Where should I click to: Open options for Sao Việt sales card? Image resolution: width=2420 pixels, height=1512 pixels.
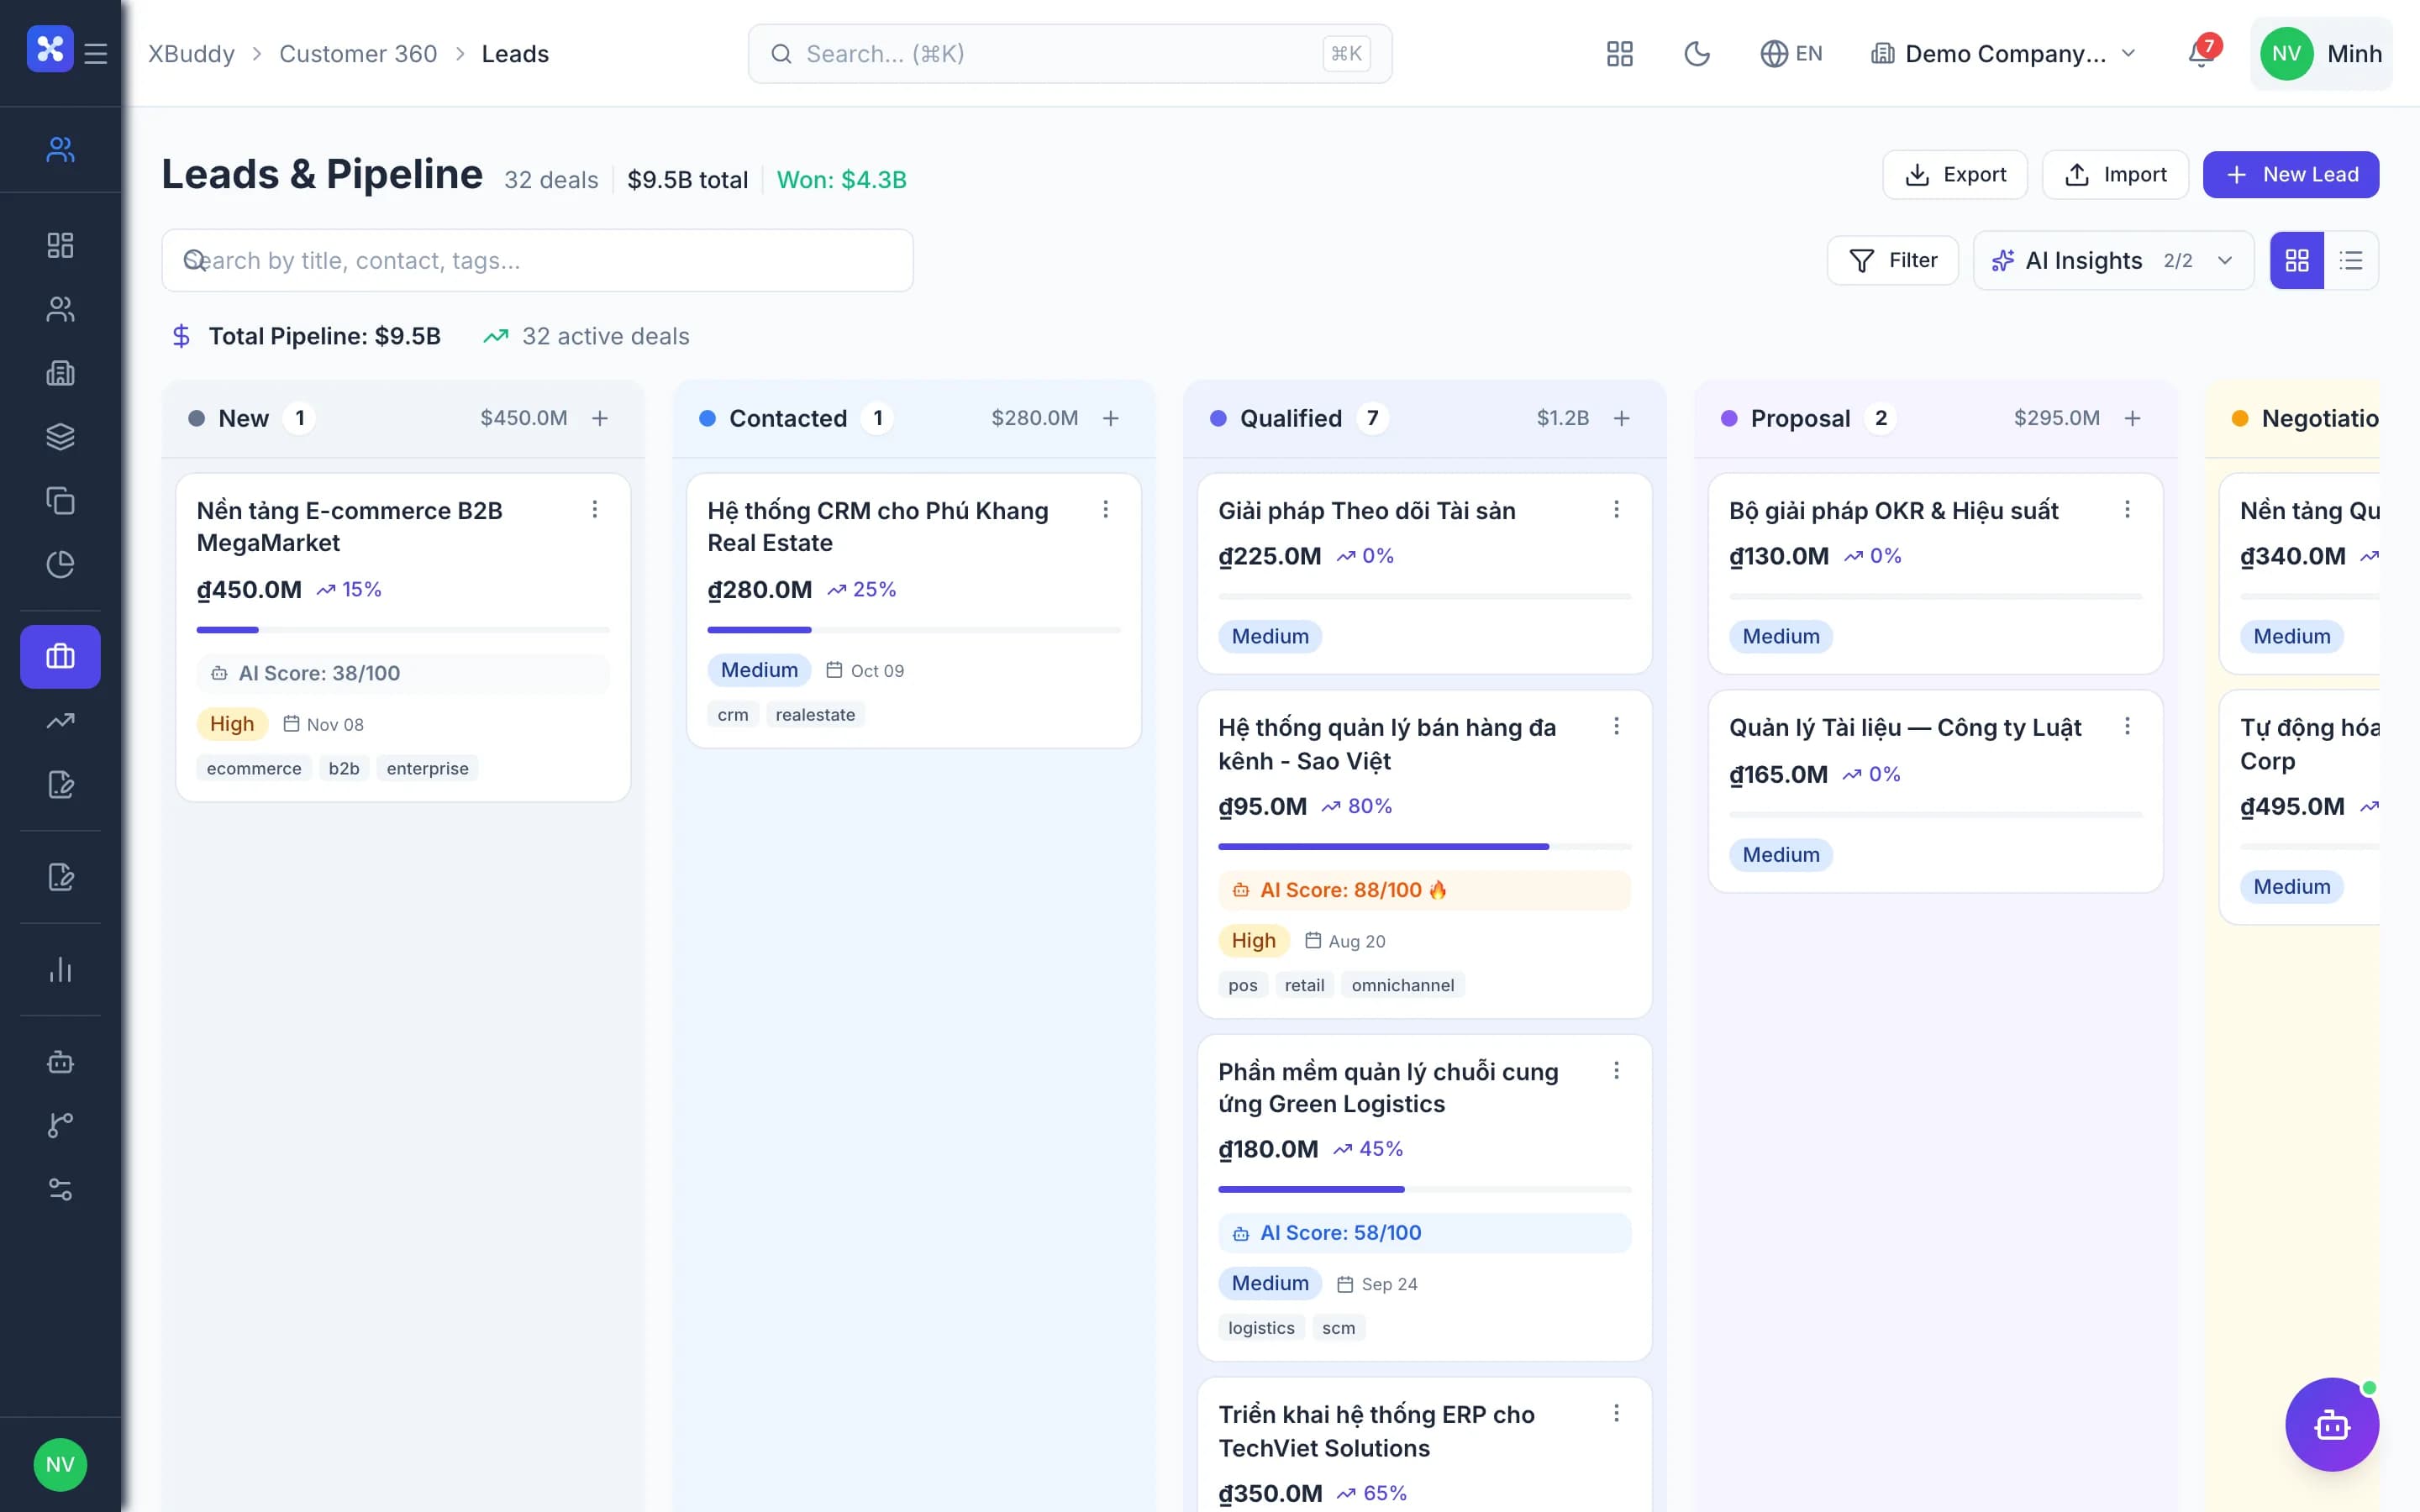[1616, 726]
